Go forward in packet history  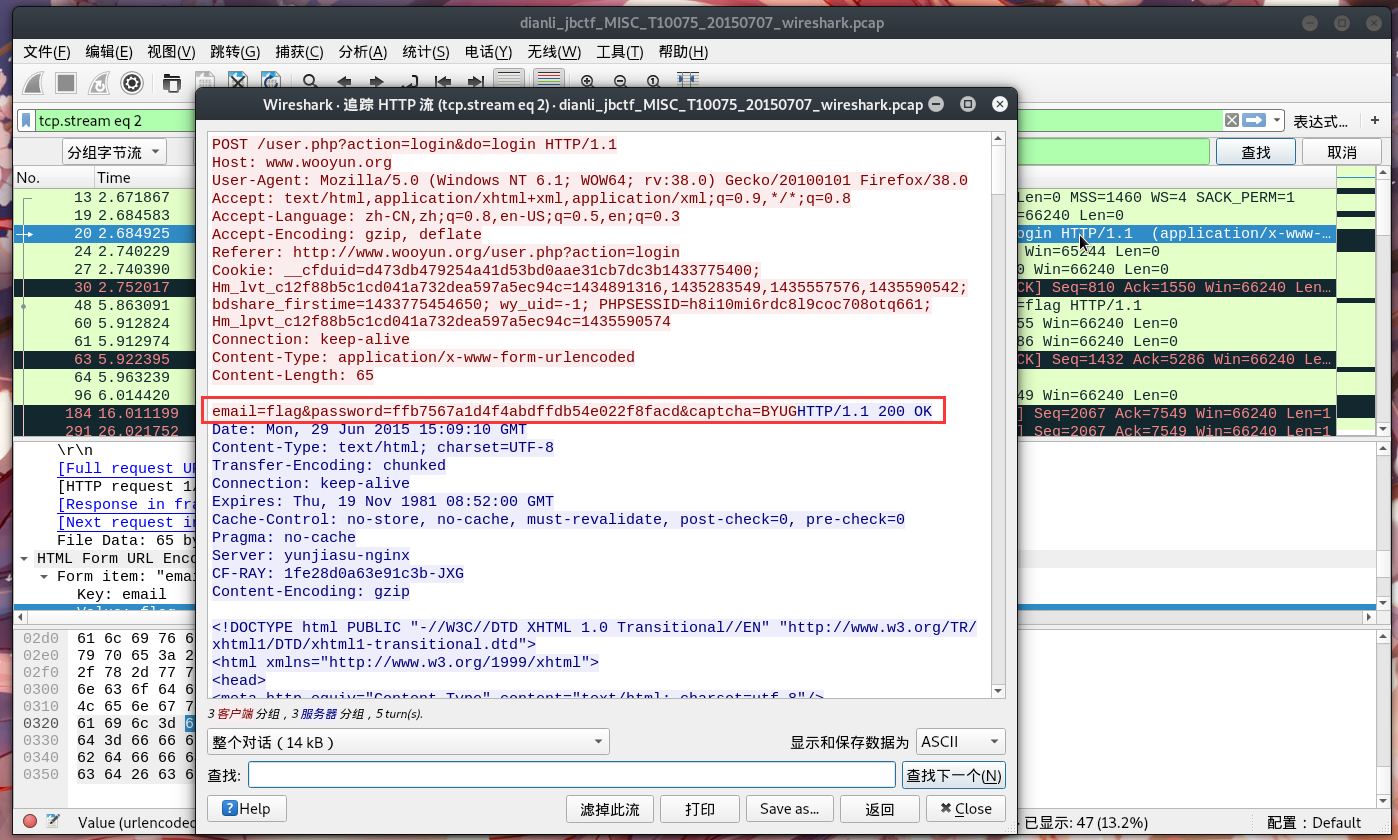click(376, 83)
